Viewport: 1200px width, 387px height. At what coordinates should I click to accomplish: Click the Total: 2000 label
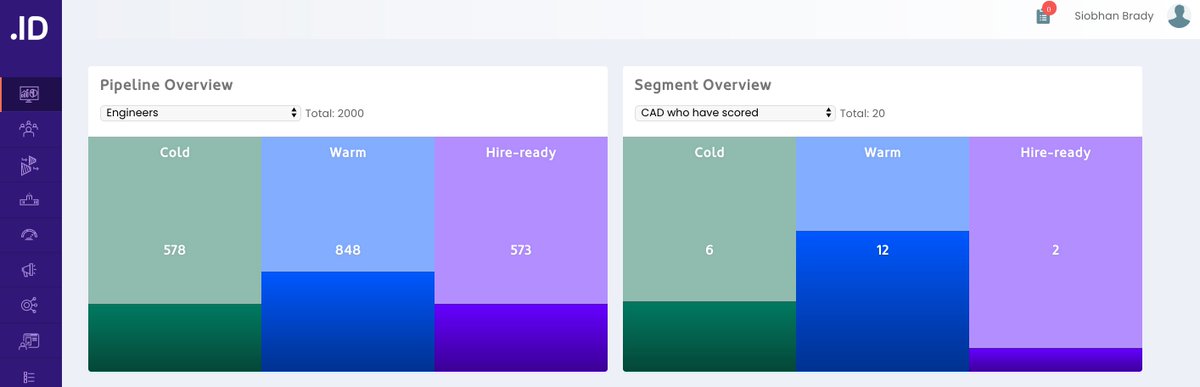click(x=335, y=113)
